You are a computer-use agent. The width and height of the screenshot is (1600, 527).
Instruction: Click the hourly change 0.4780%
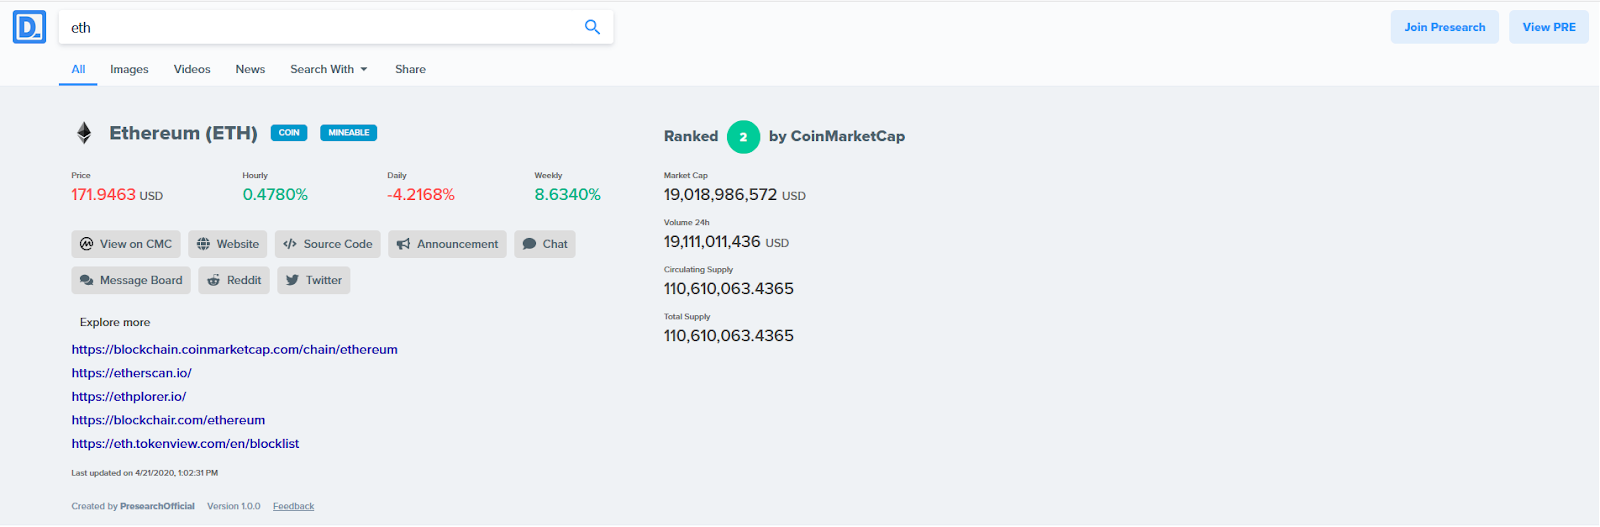[x=275, y=195]
